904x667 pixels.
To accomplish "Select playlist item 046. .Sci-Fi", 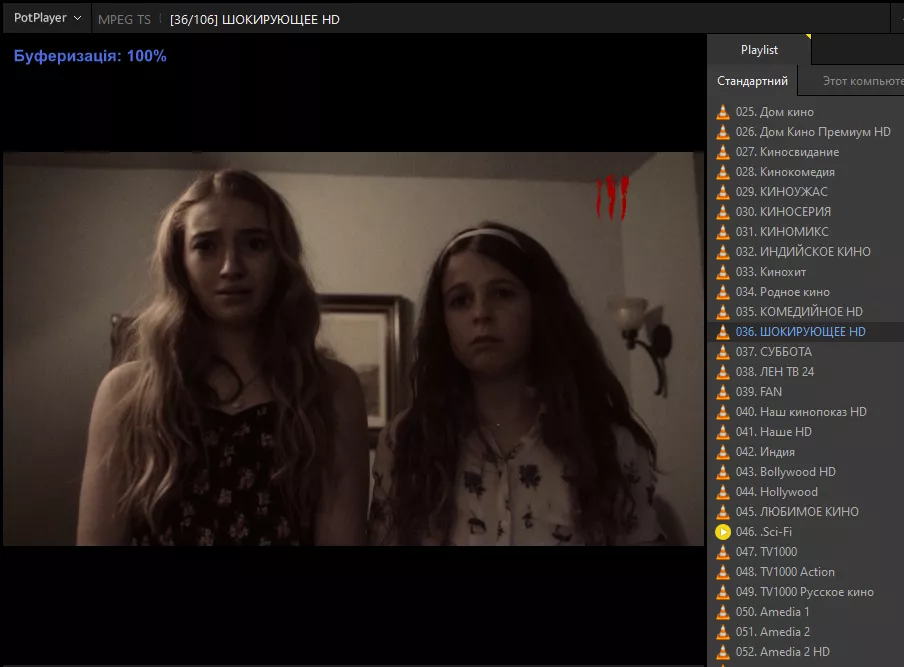I will pos(806,532).
